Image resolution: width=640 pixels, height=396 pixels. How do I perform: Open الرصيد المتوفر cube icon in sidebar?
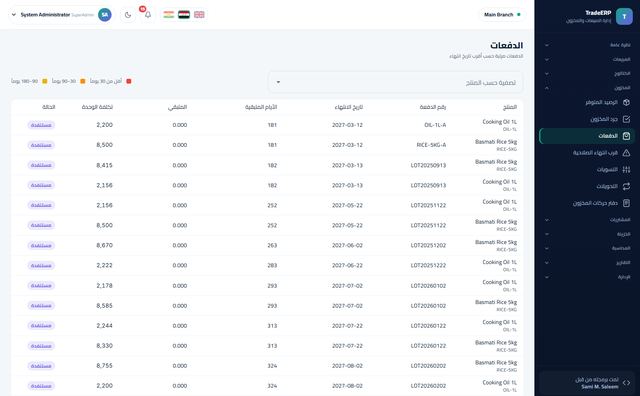626,102
